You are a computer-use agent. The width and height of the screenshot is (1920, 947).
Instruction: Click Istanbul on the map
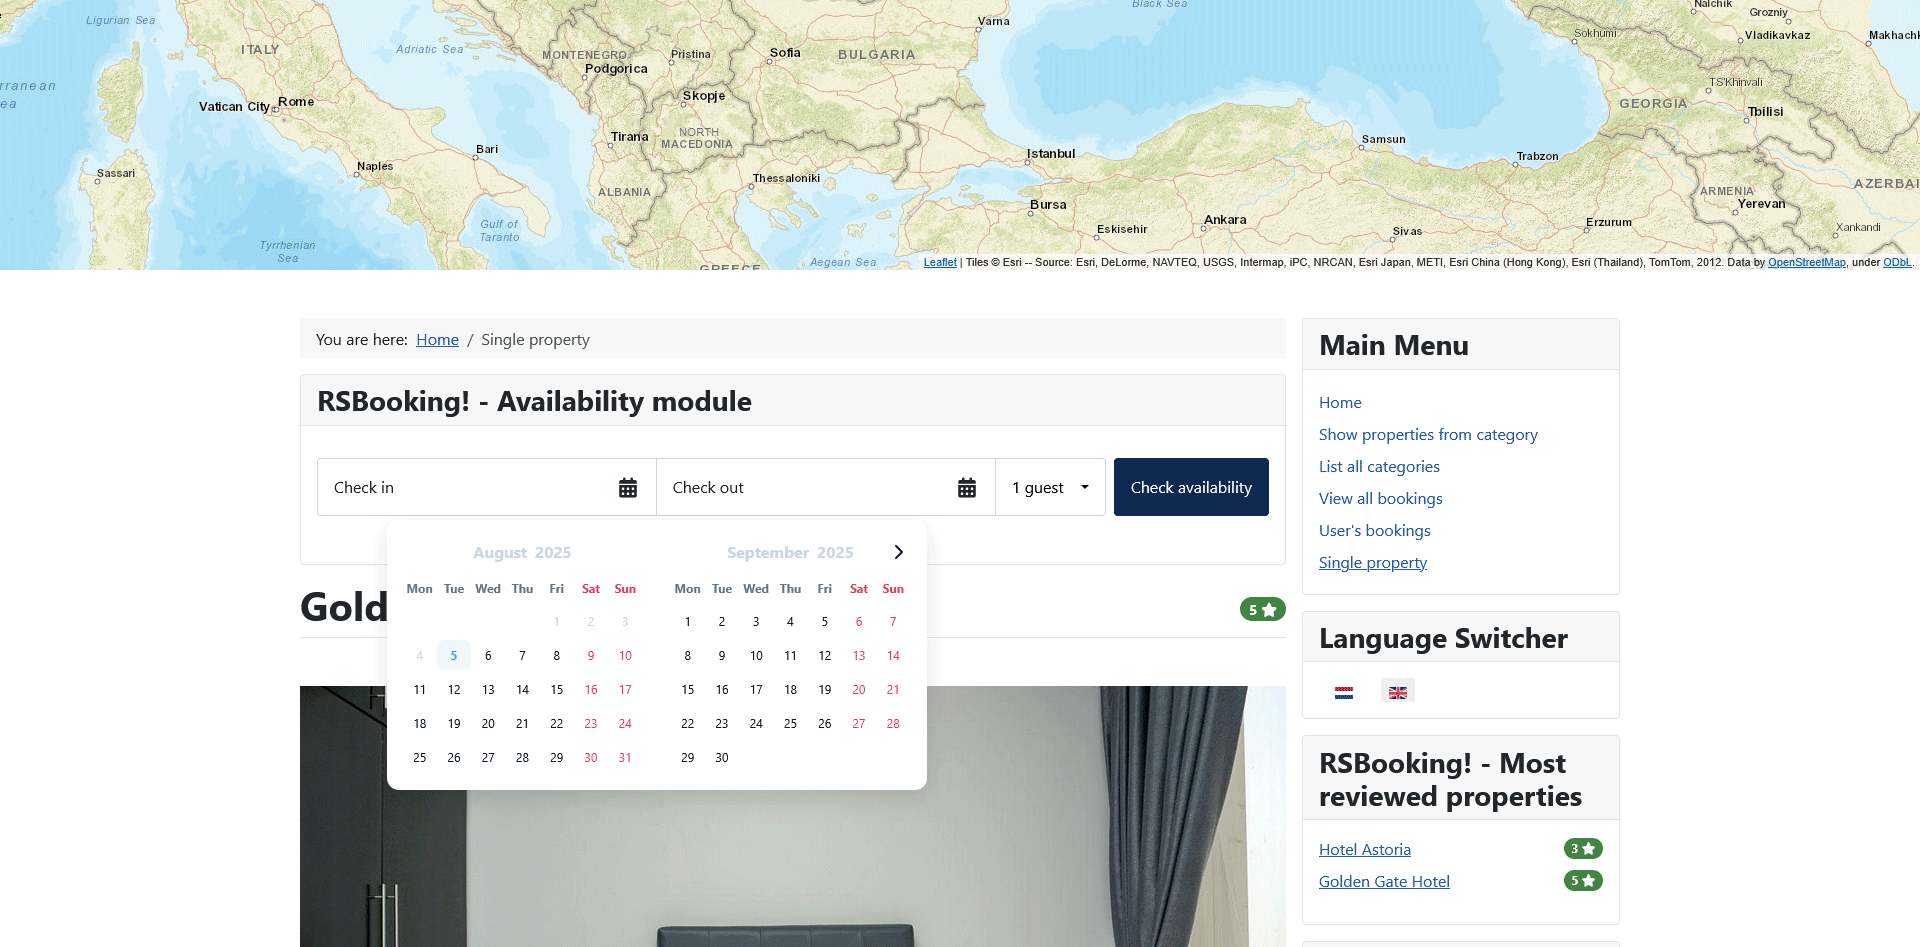pos(1050,153)
